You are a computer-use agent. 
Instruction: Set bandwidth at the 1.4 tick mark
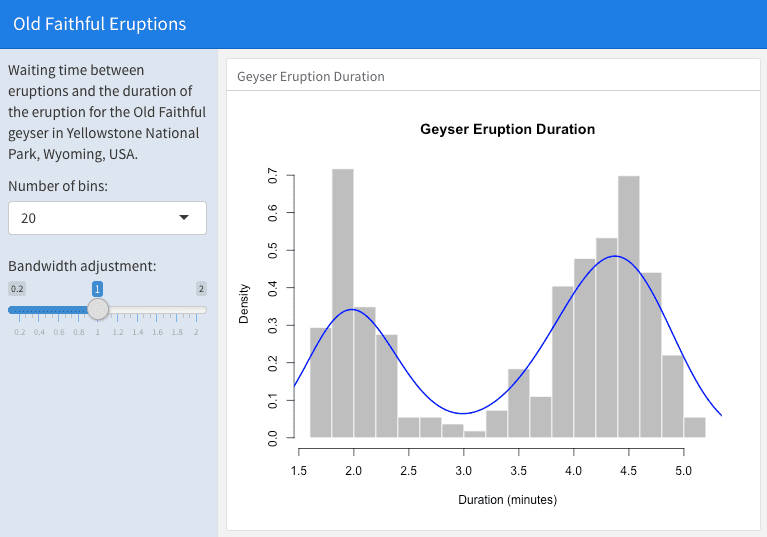pos(137,310)
